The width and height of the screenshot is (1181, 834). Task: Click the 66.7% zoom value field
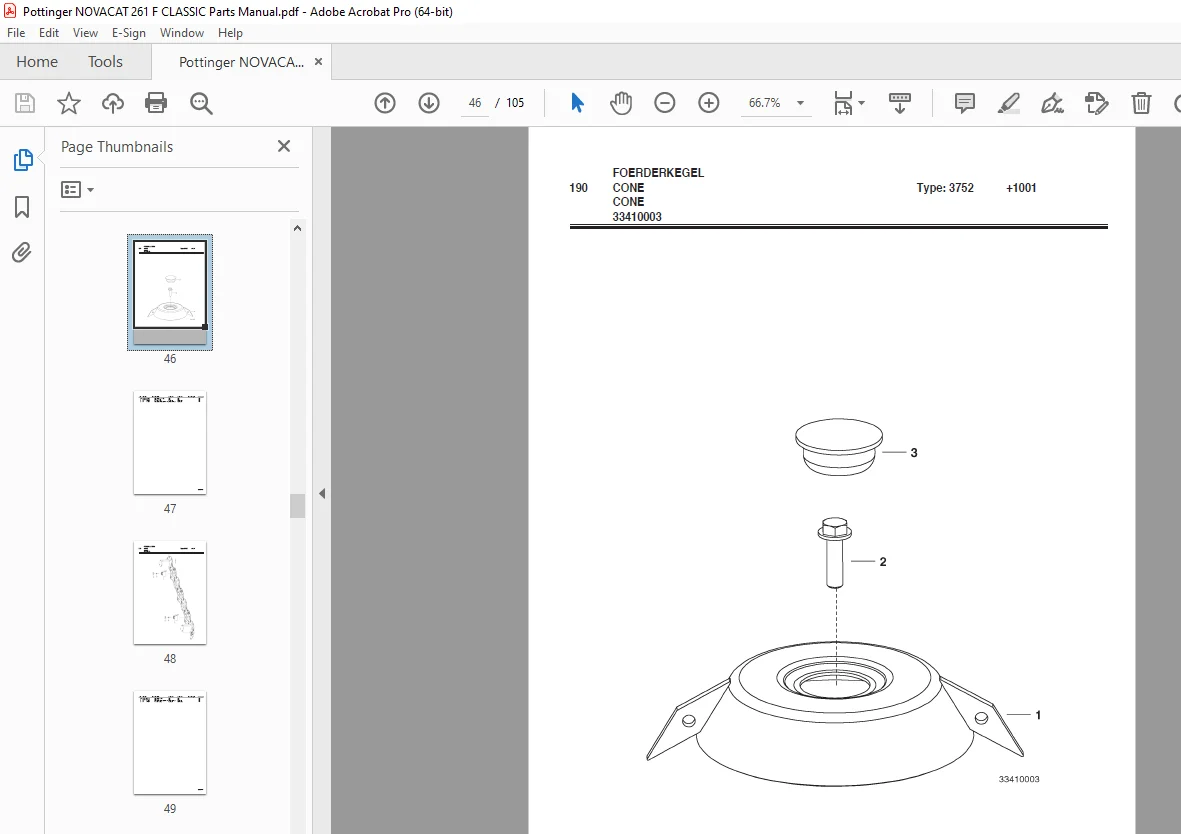(x=764, y=102)
